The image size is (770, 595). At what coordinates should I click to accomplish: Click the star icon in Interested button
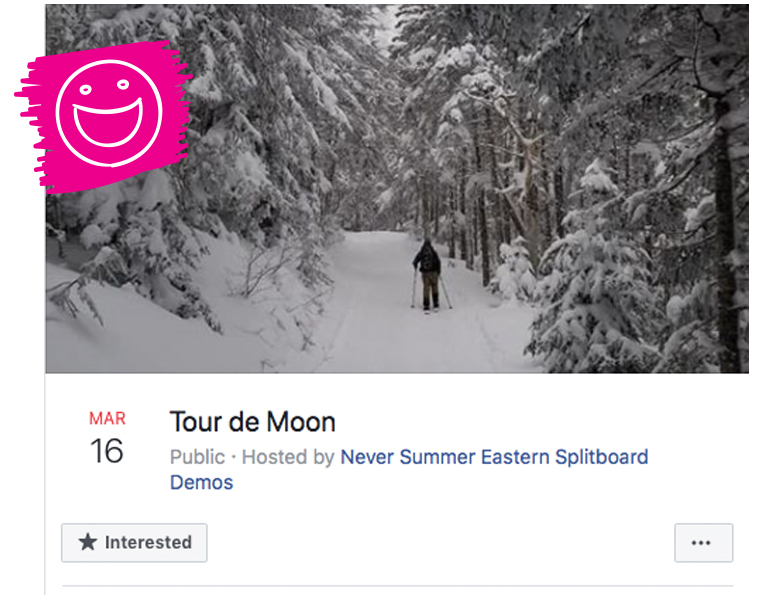[x=88, y=542]
